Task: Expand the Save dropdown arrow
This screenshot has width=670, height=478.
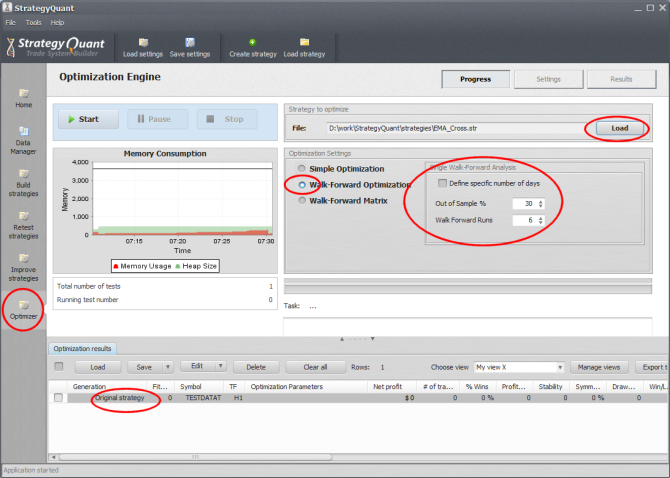Action: [x=168, y=367]
